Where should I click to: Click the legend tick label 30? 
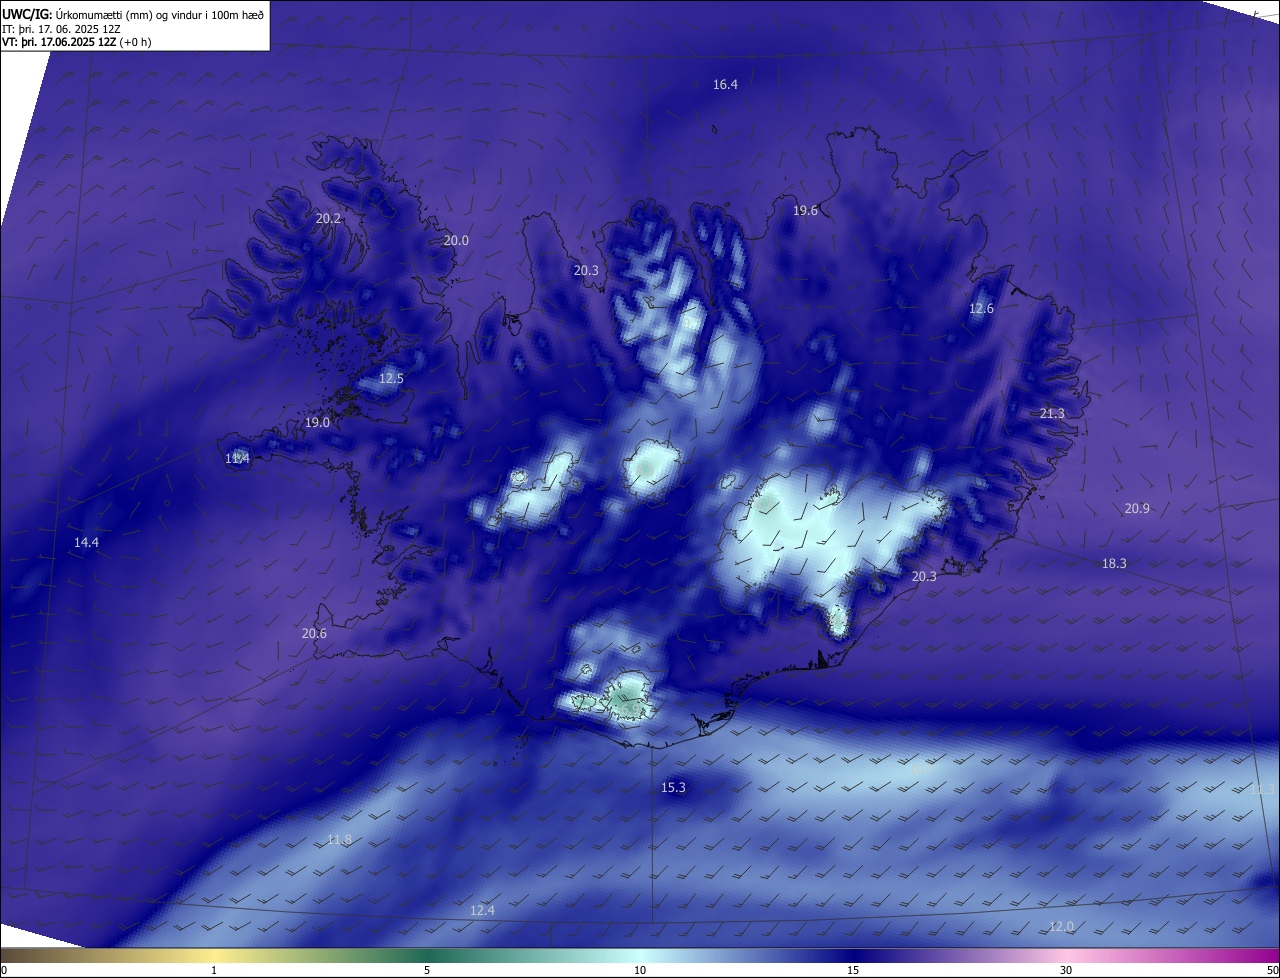(x=1066, y=970)
